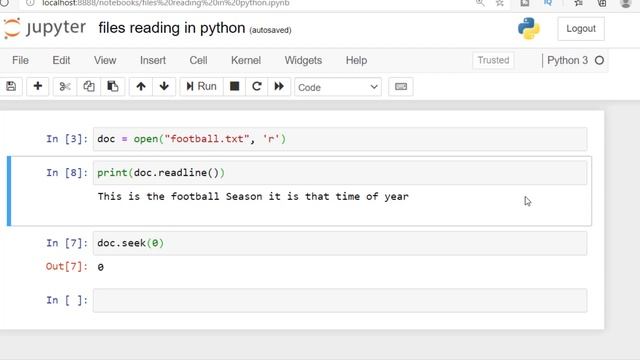Move the selected cell up
Viewport: 640px width, 360px height.
click(141, 87)
